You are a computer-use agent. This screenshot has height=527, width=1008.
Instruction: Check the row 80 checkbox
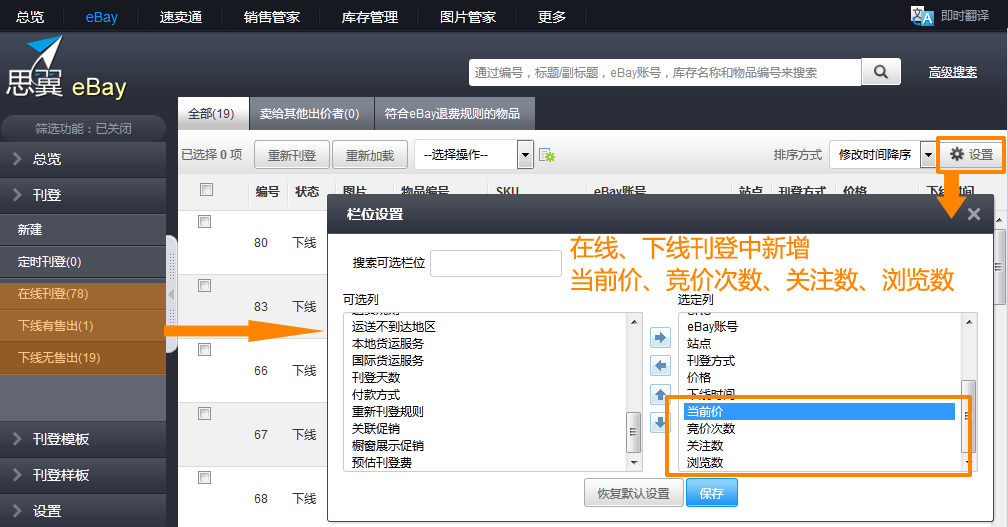click(204, 222)
